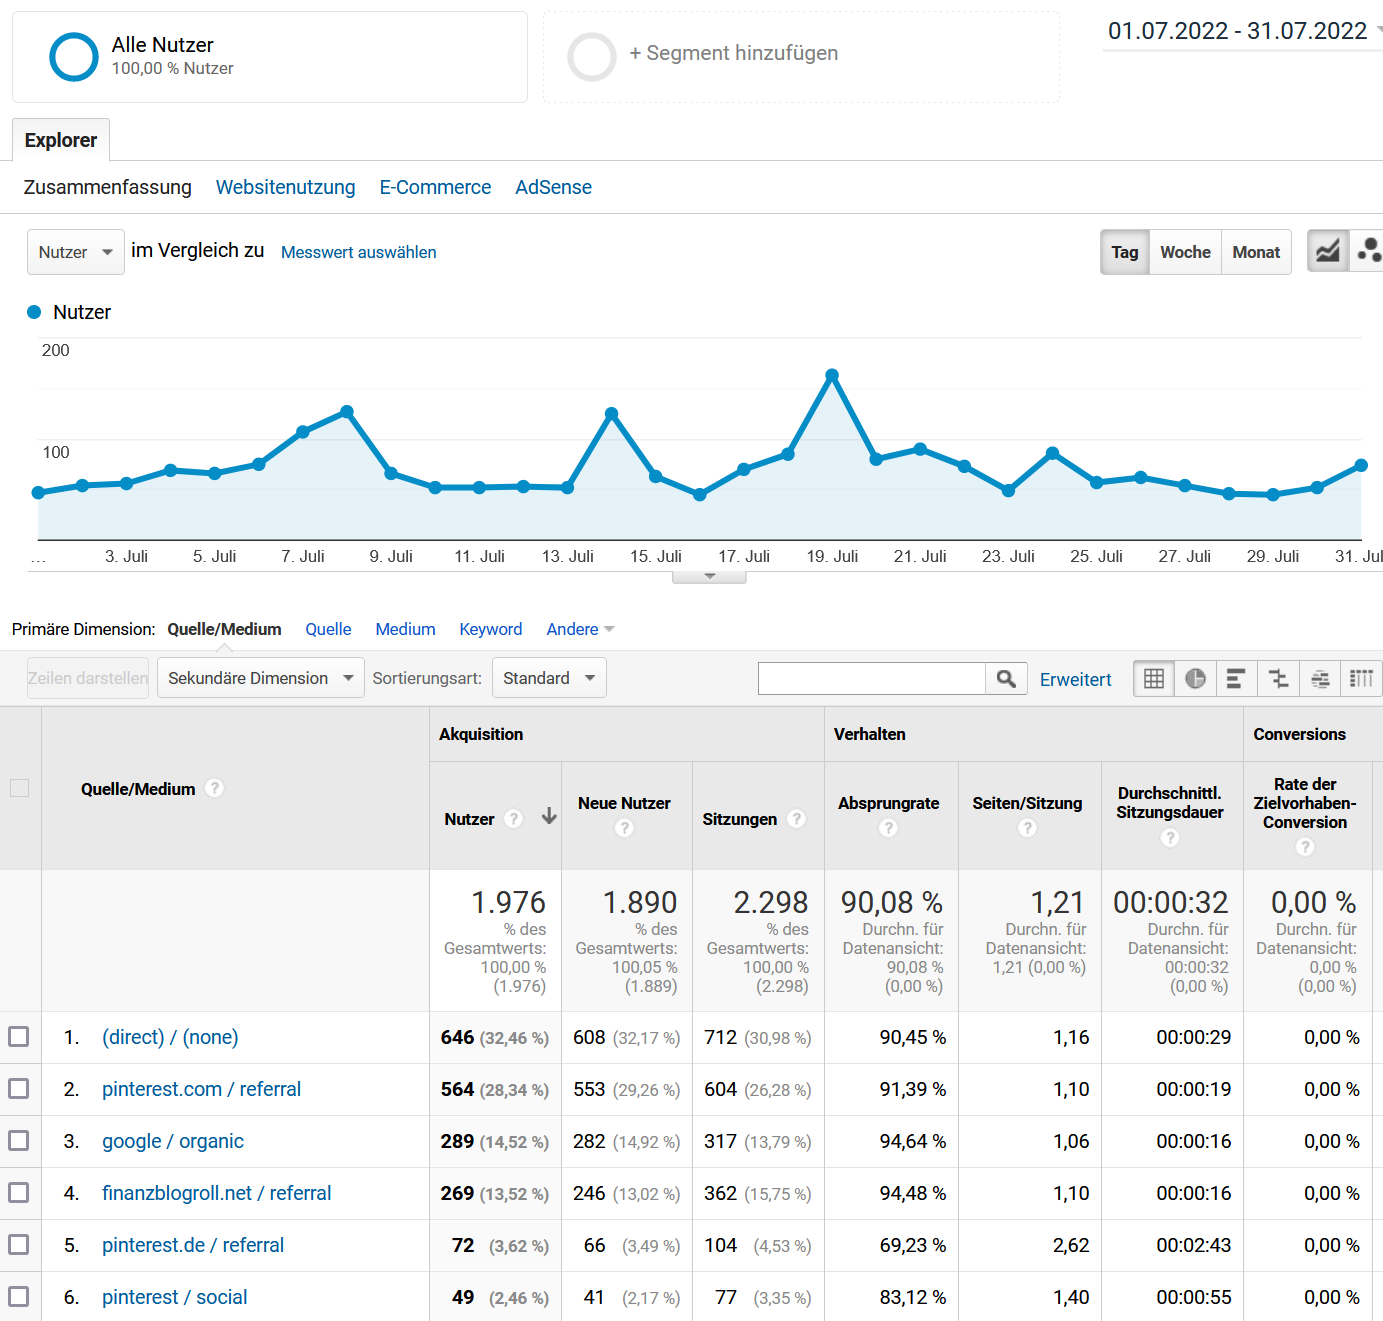Switch to AdSense view
Viewport: 1383px width, 1321px height.
(x=553, y=187)
